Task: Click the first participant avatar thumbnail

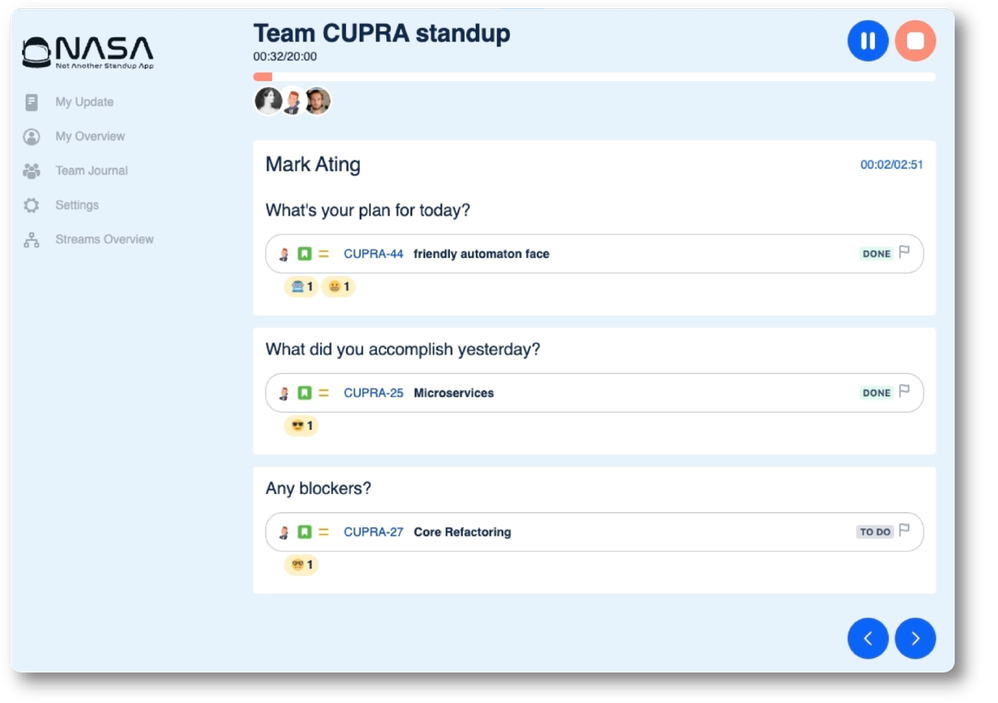Action: 266,100
